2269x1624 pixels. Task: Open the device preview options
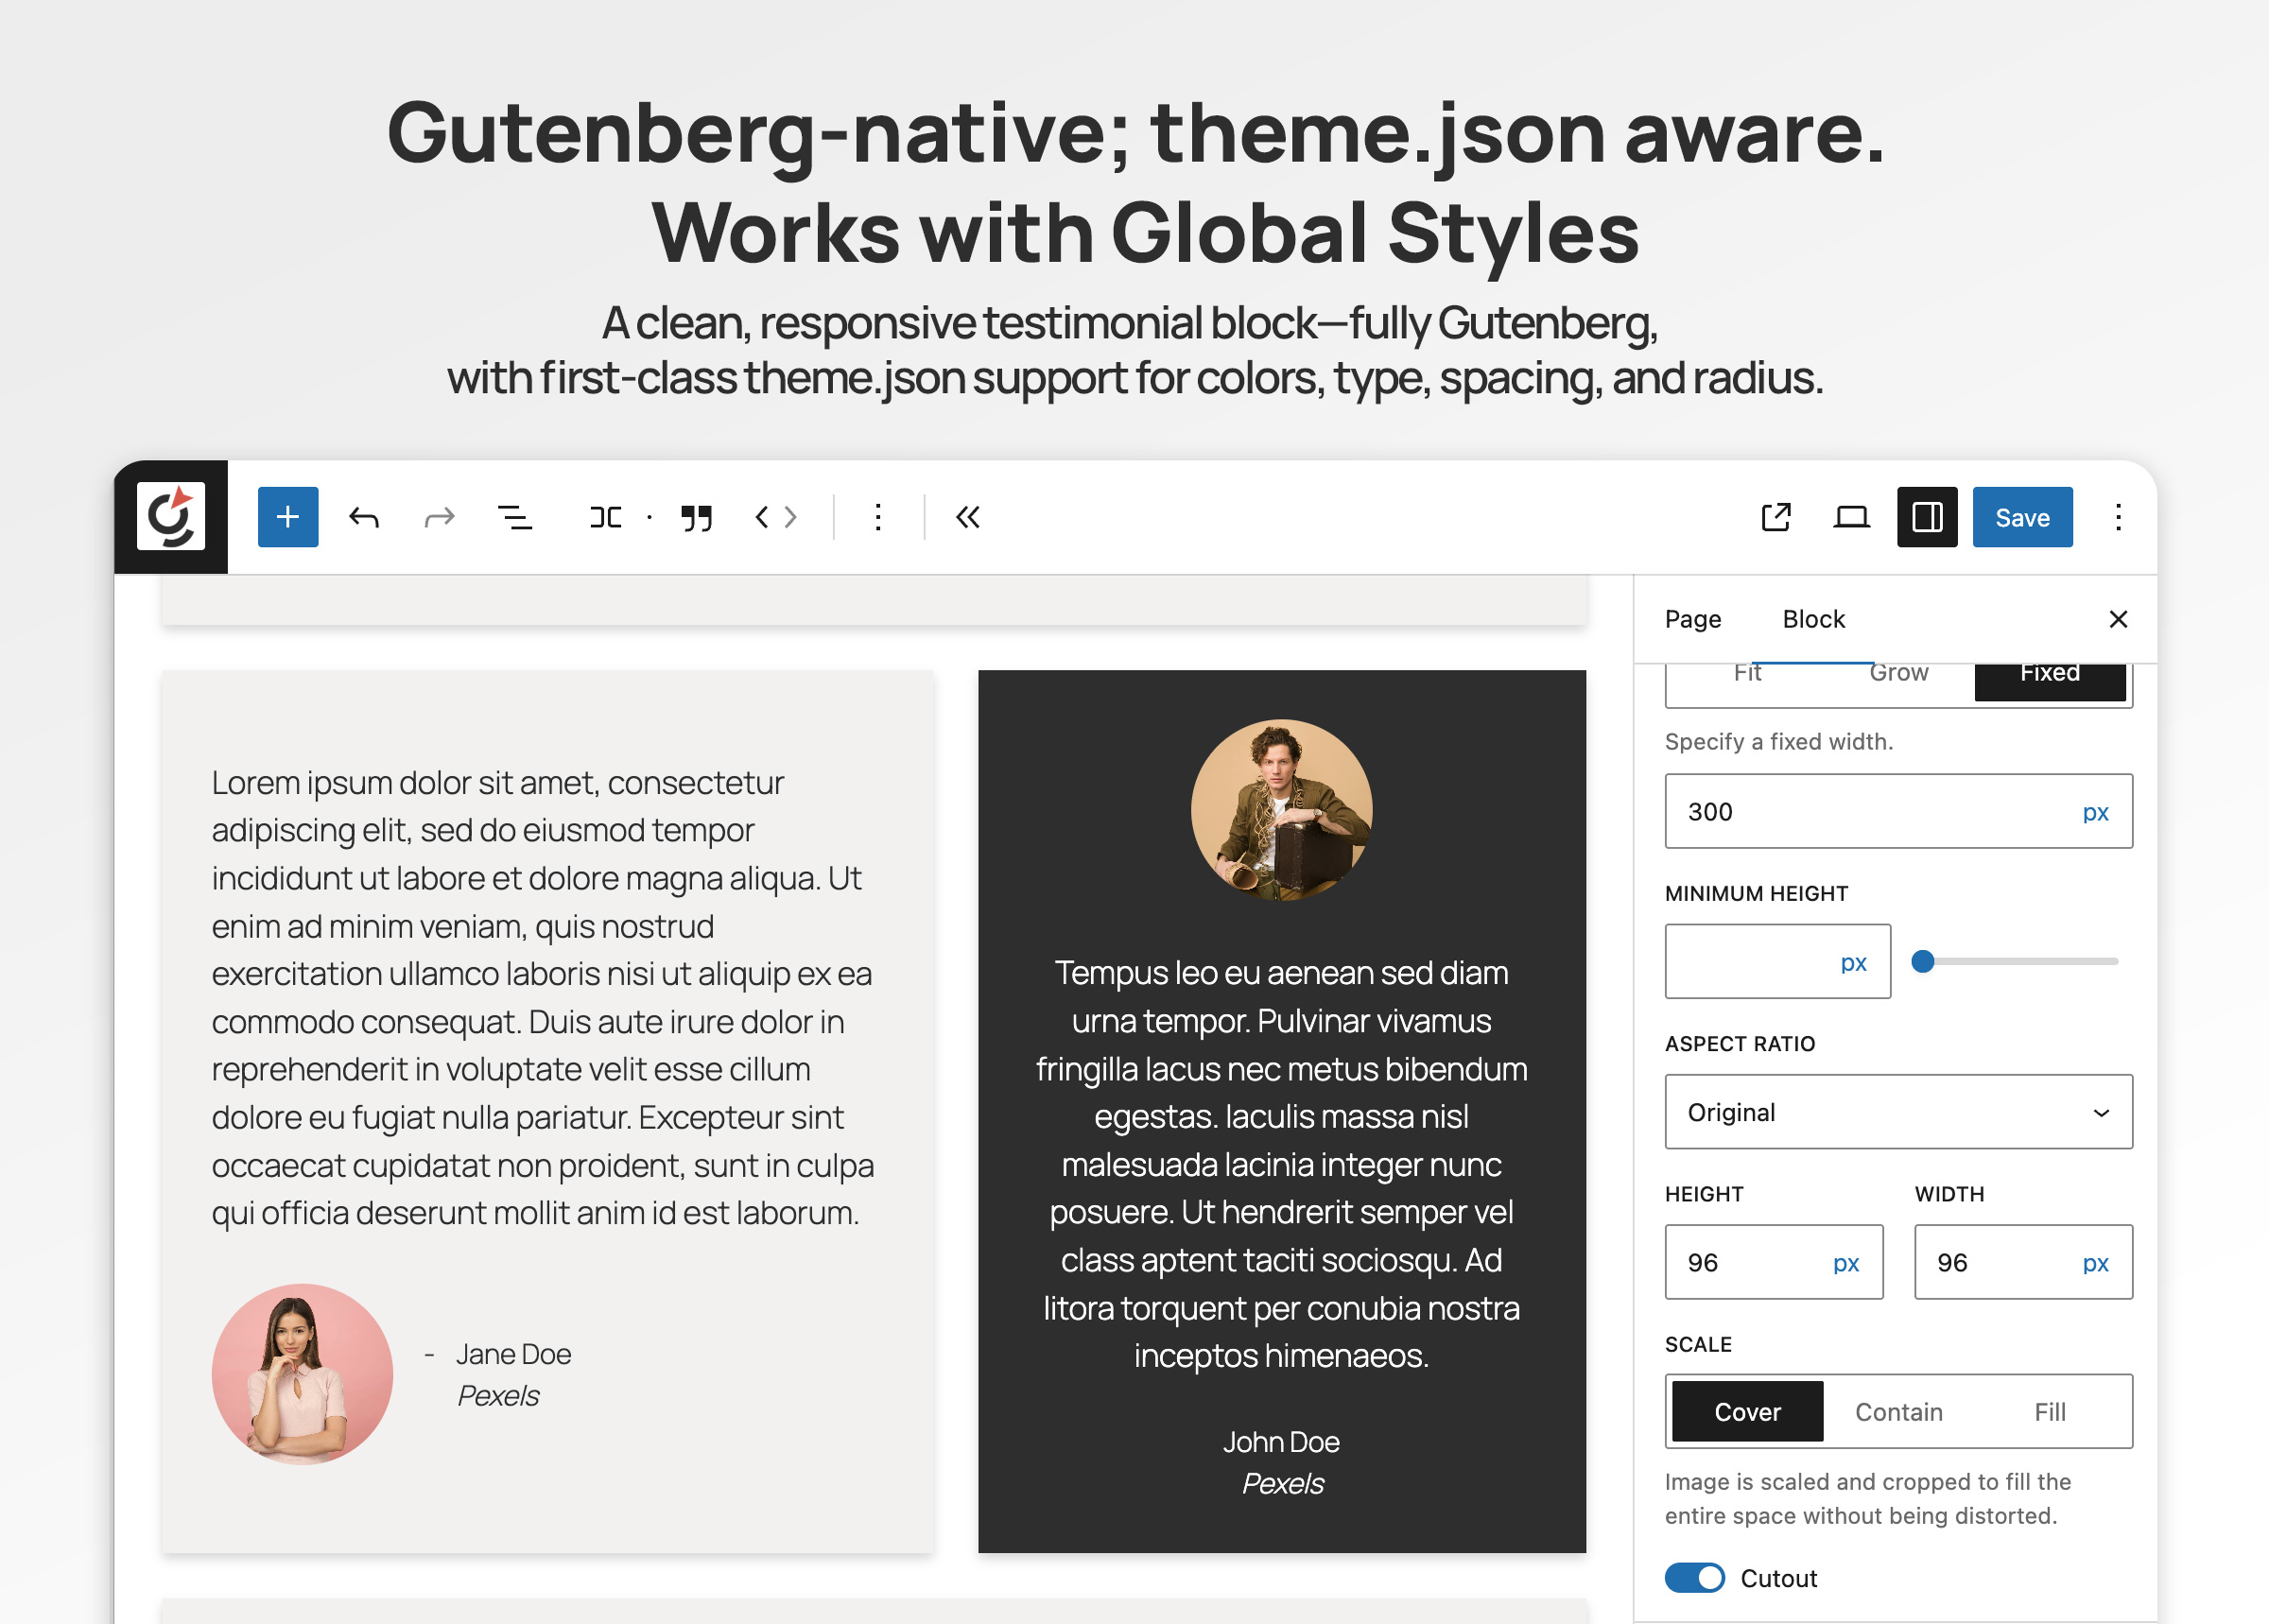coord(1850,517)
